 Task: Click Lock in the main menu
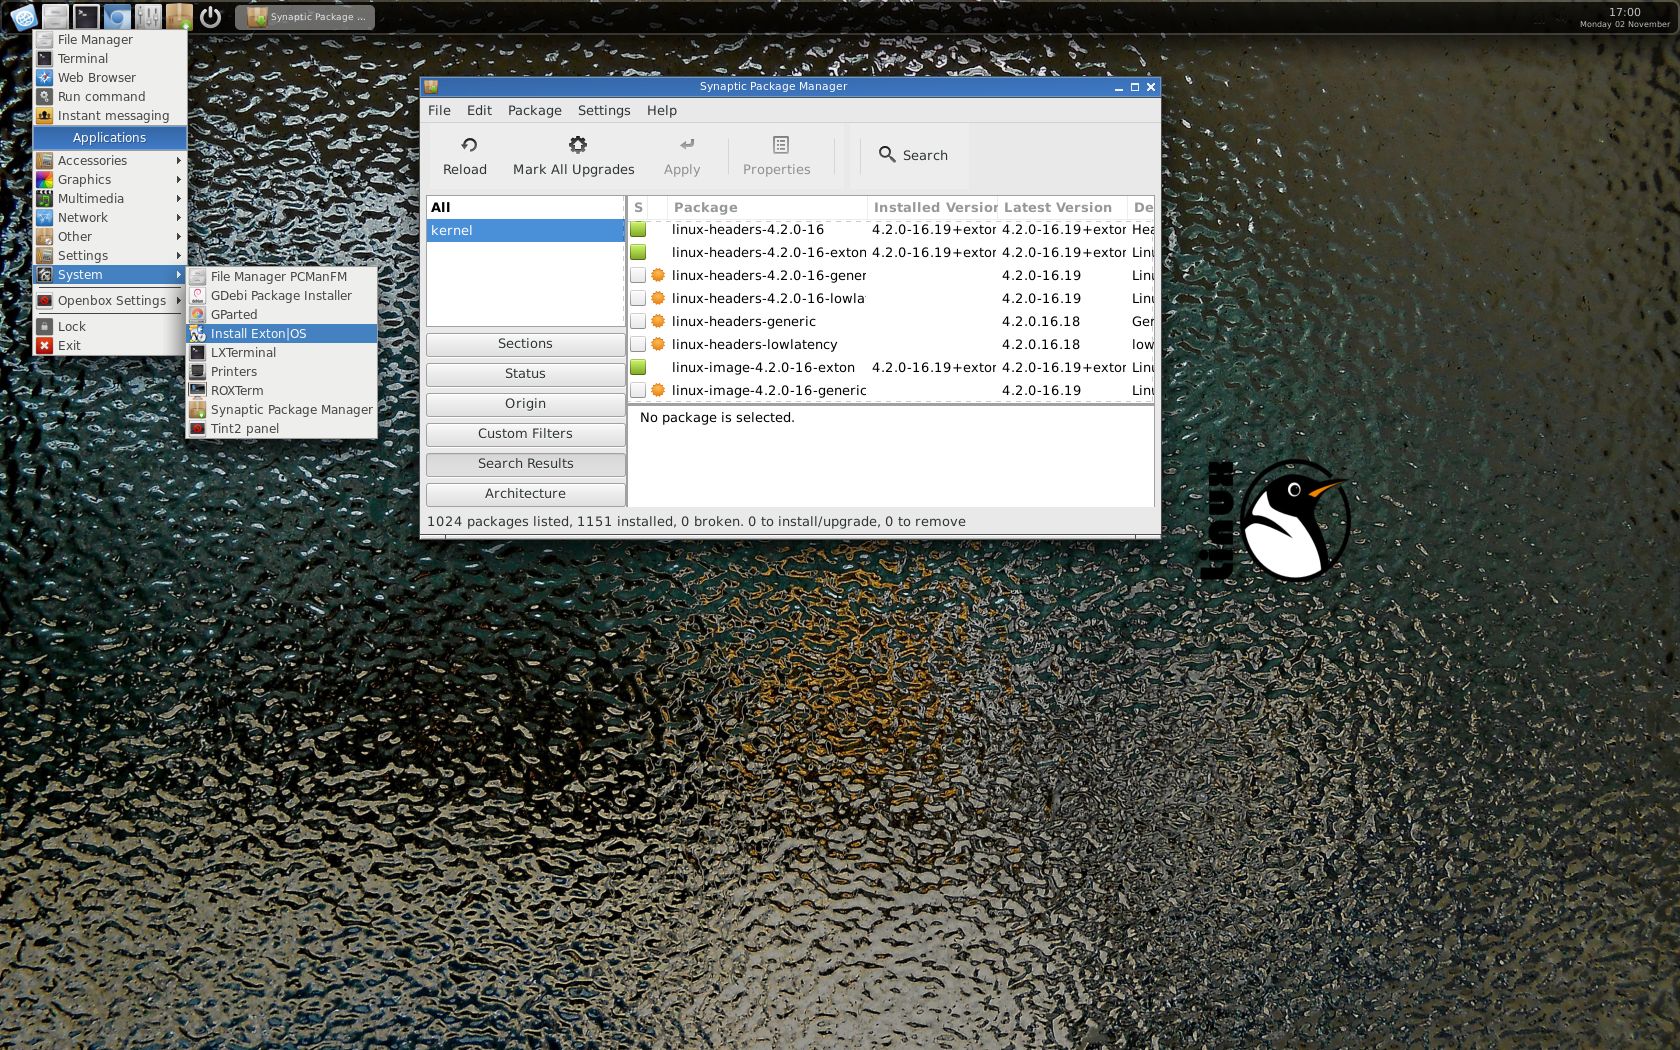[110, 327]
